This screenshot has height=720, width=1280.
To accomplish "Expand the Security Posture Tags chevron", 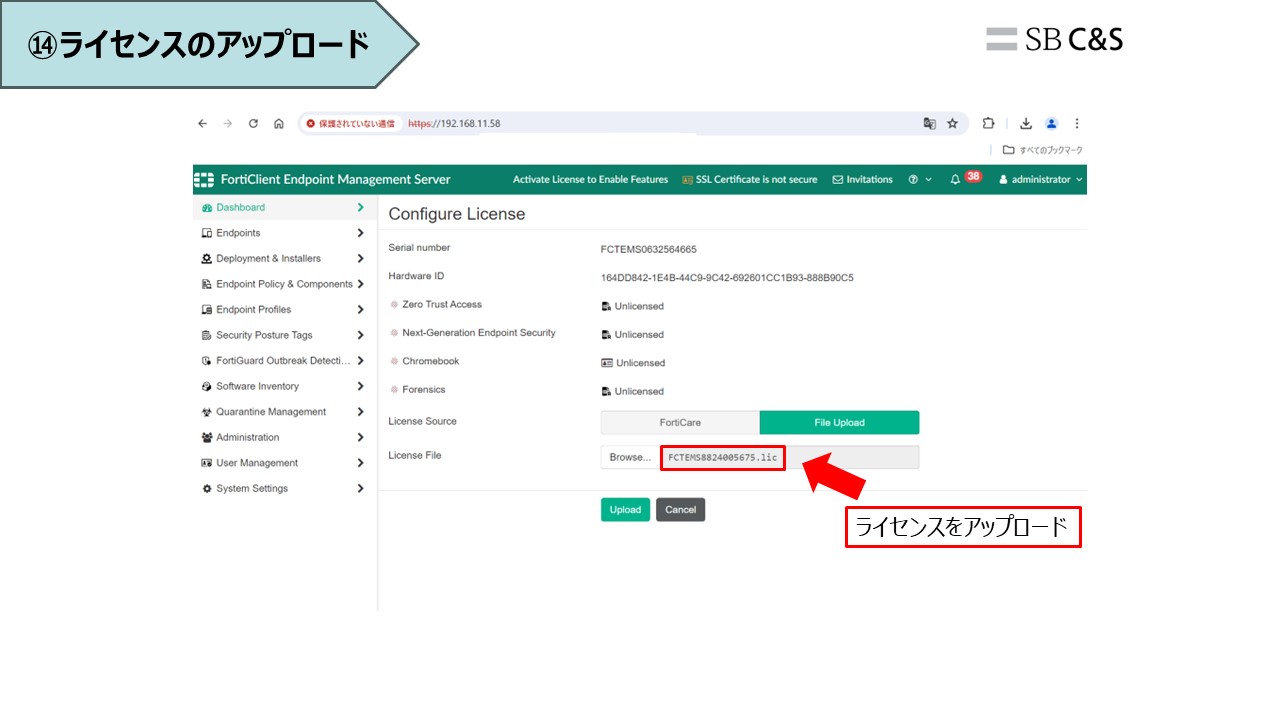I will coord(360,335).
